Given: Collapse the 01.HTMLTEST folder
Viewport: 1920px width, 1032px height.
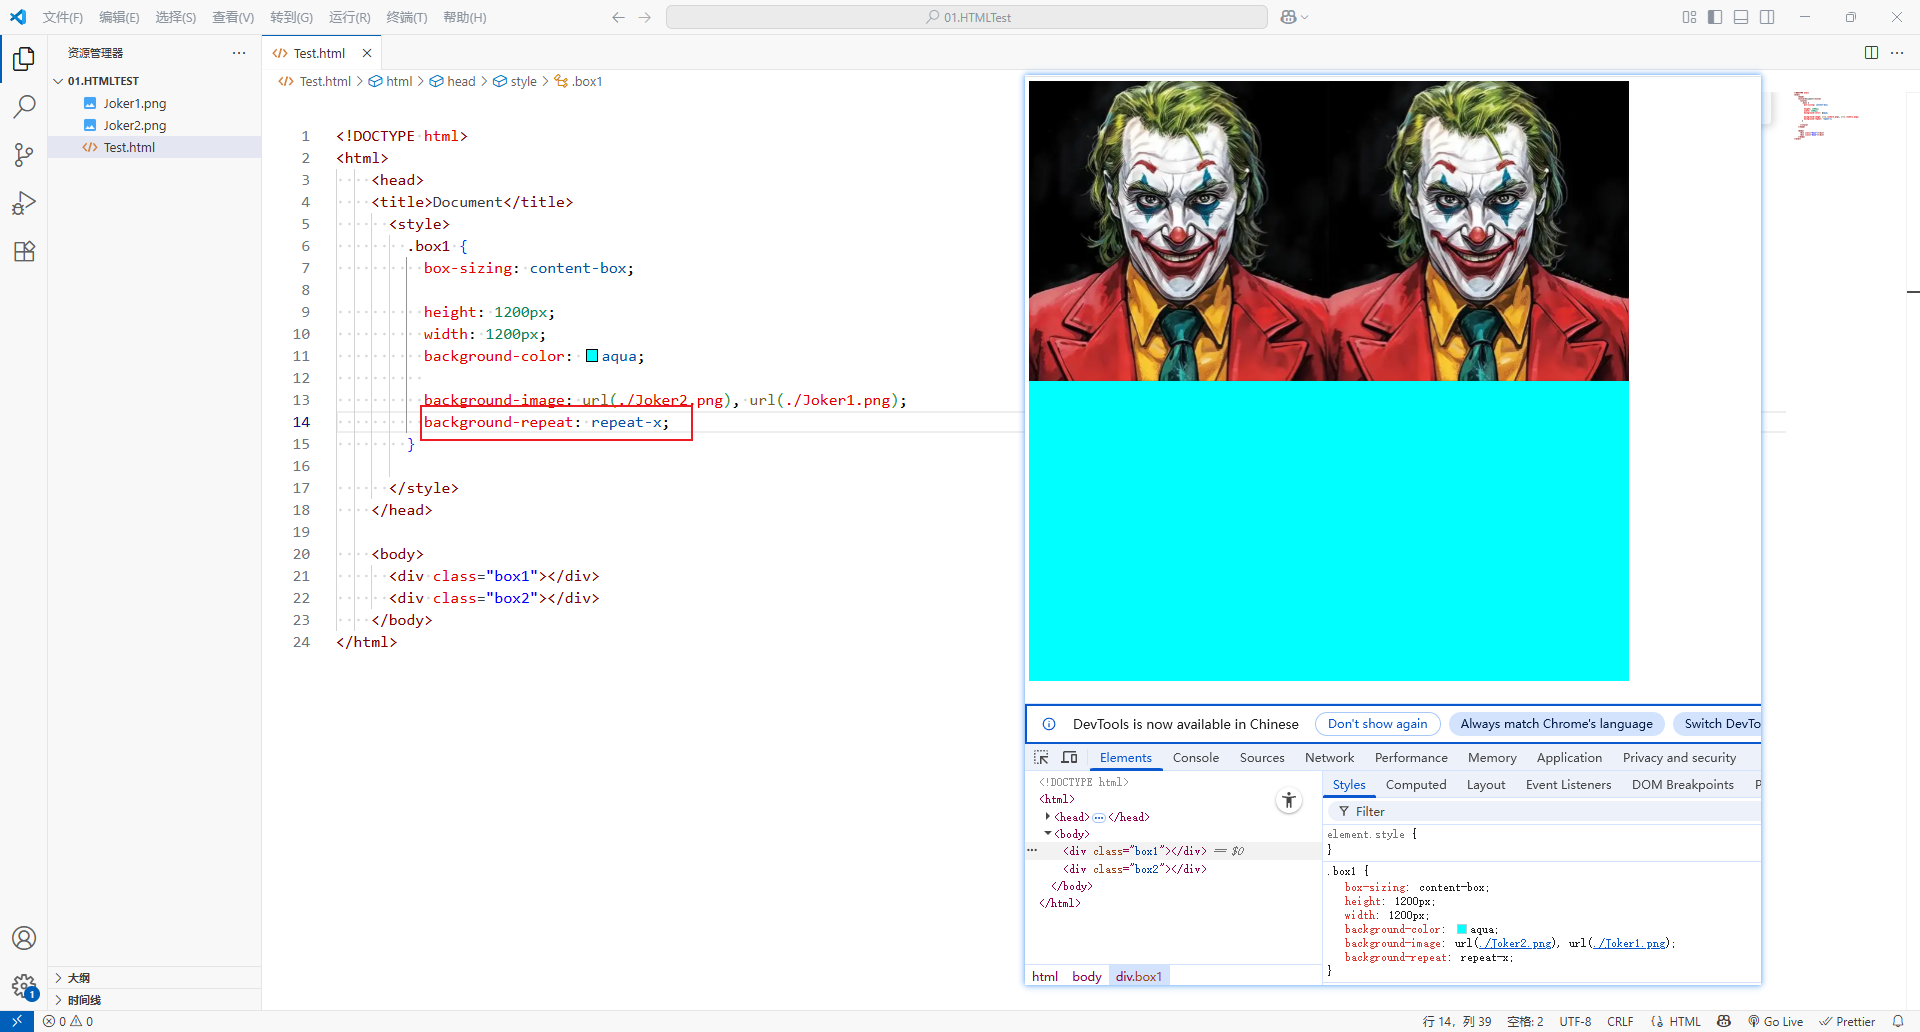Looking at the screenshot, I should tap(58, 81).
